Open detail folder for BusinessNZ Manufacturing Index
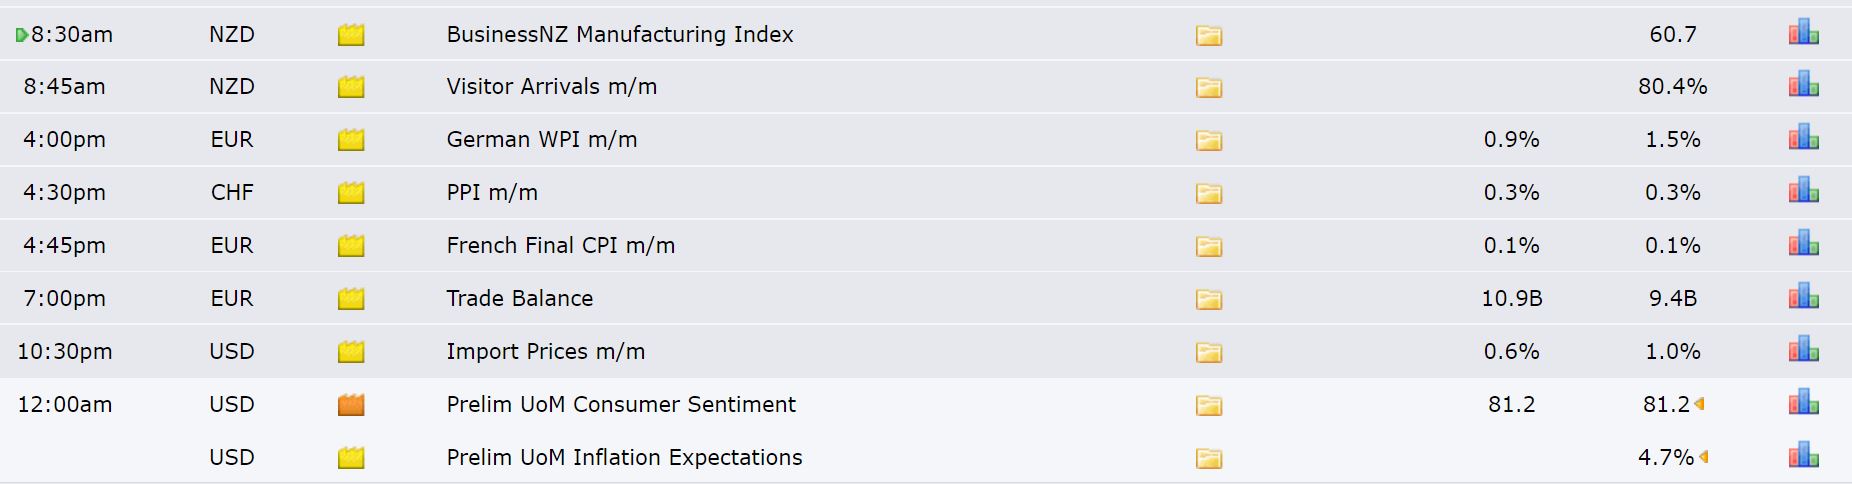Image resolution: width=1852 pixels, height=484 pixels. click(1209, 35)
